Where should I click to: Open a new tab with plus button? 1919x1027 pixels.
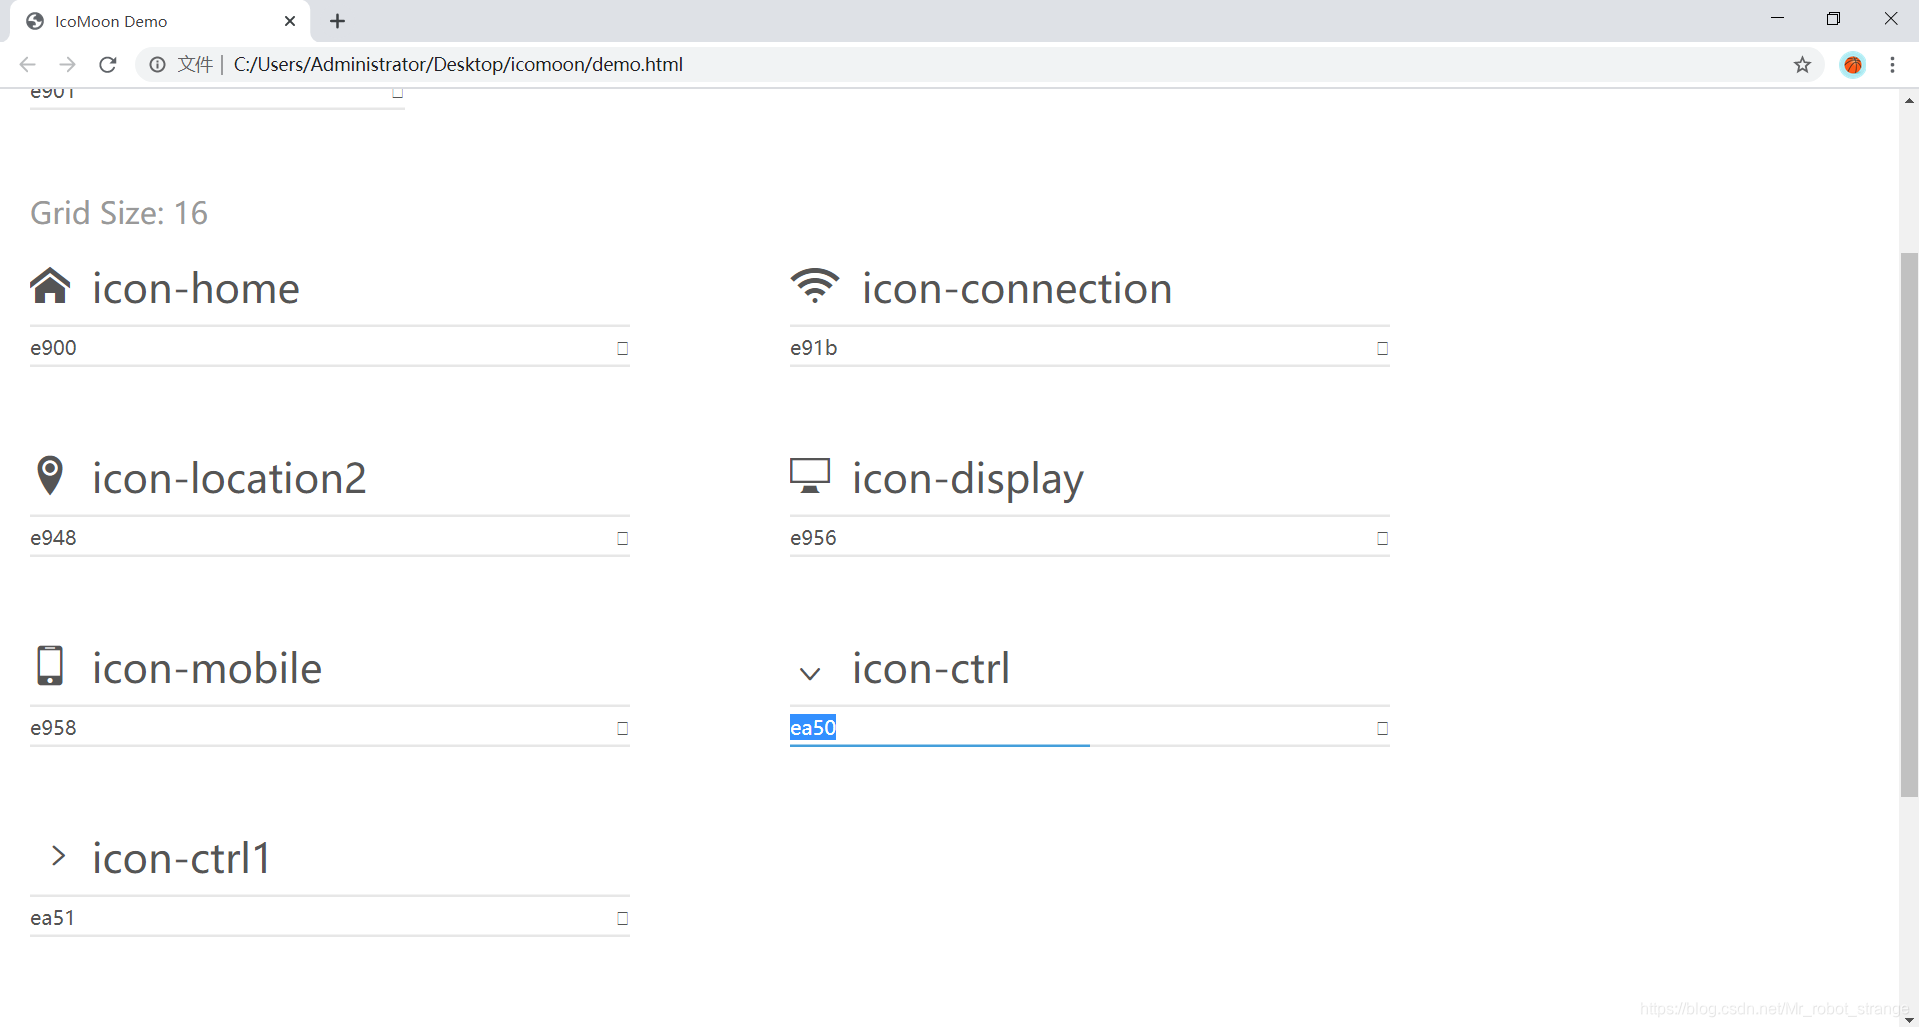pos(338,21)
